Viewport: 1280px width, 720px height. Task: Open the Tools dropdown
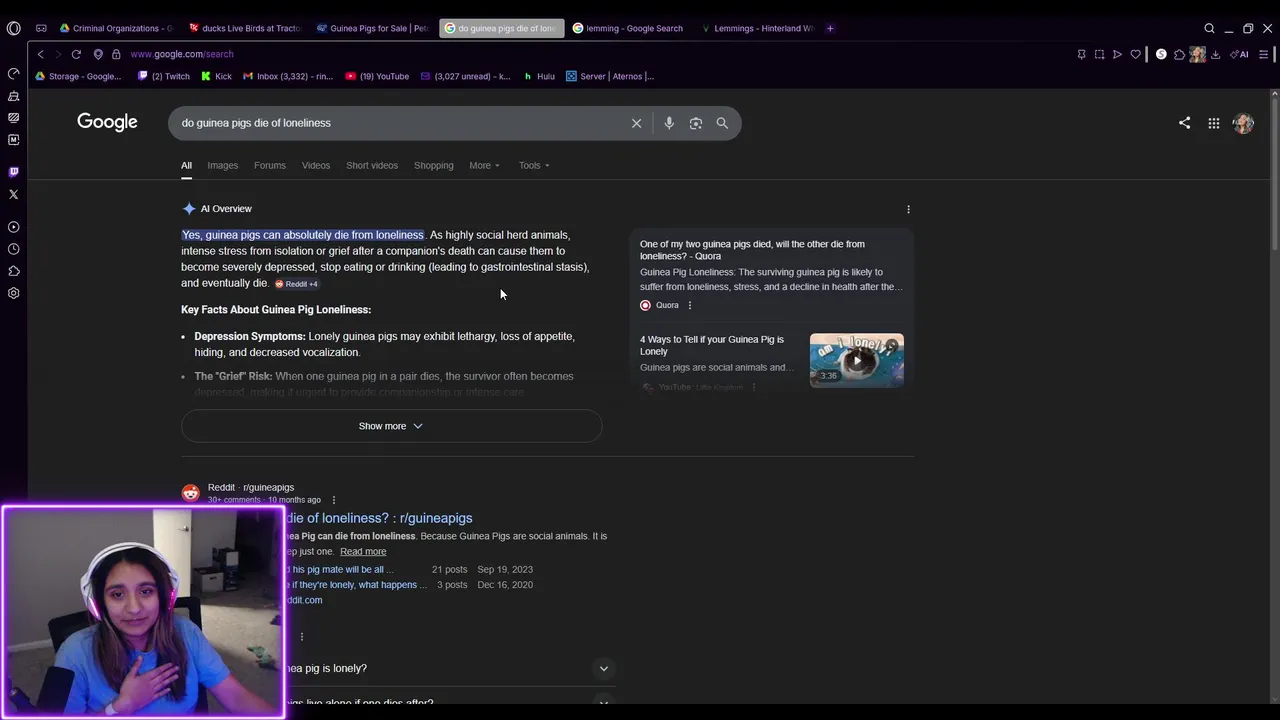click(534, 165)
